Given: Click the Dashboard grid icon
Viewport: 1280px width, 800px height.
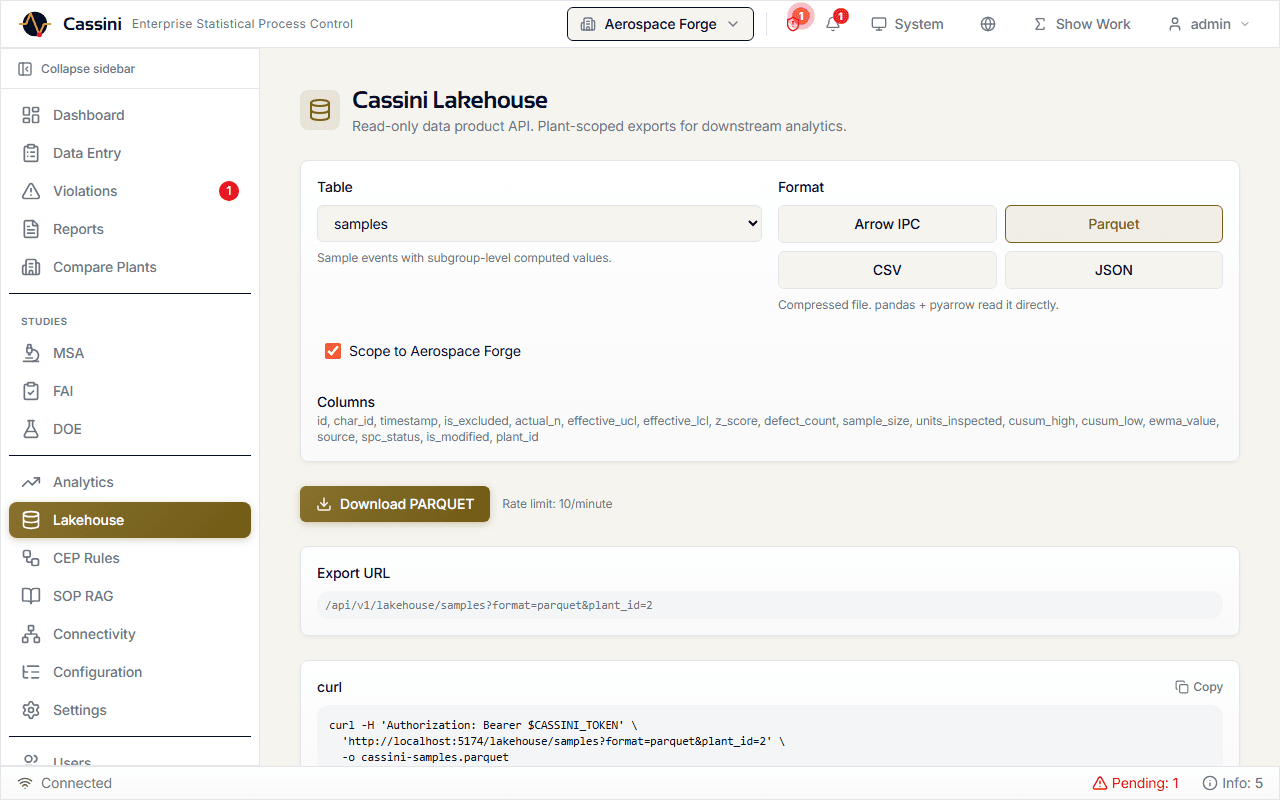Looking at the screenshot, I should click(31, 115).
